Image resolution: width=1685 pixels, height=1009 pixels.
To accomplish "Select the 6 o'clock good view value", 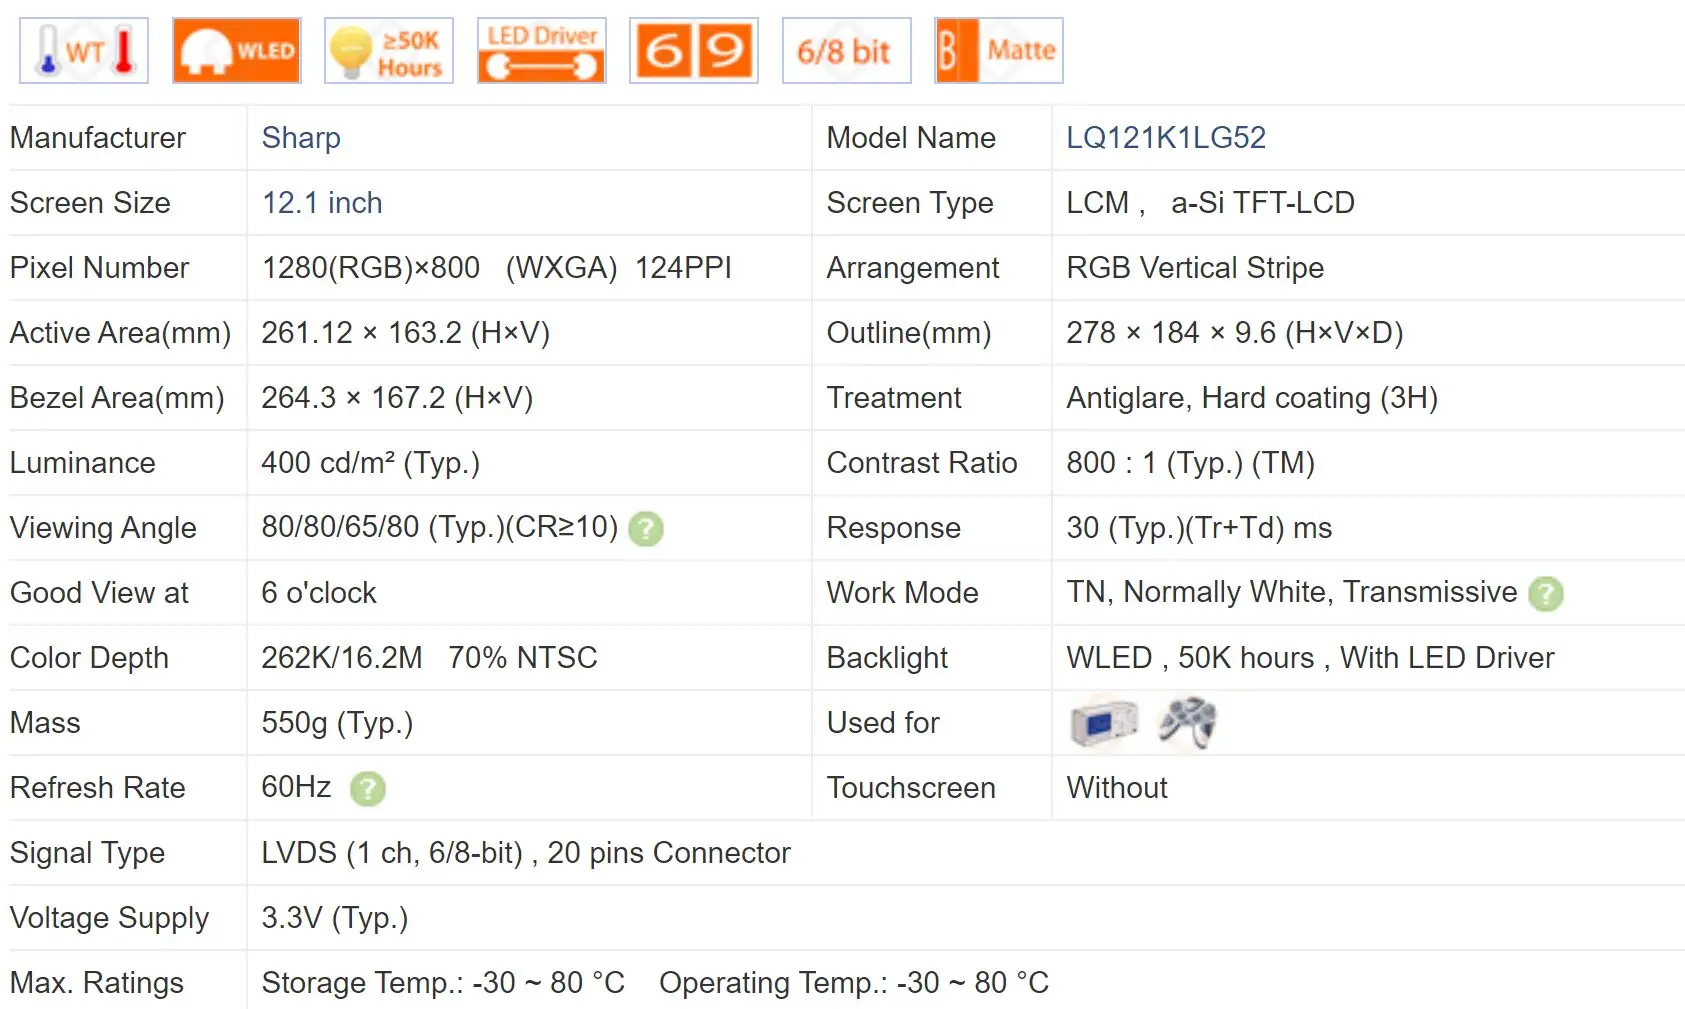I will [x=319, y=593].
